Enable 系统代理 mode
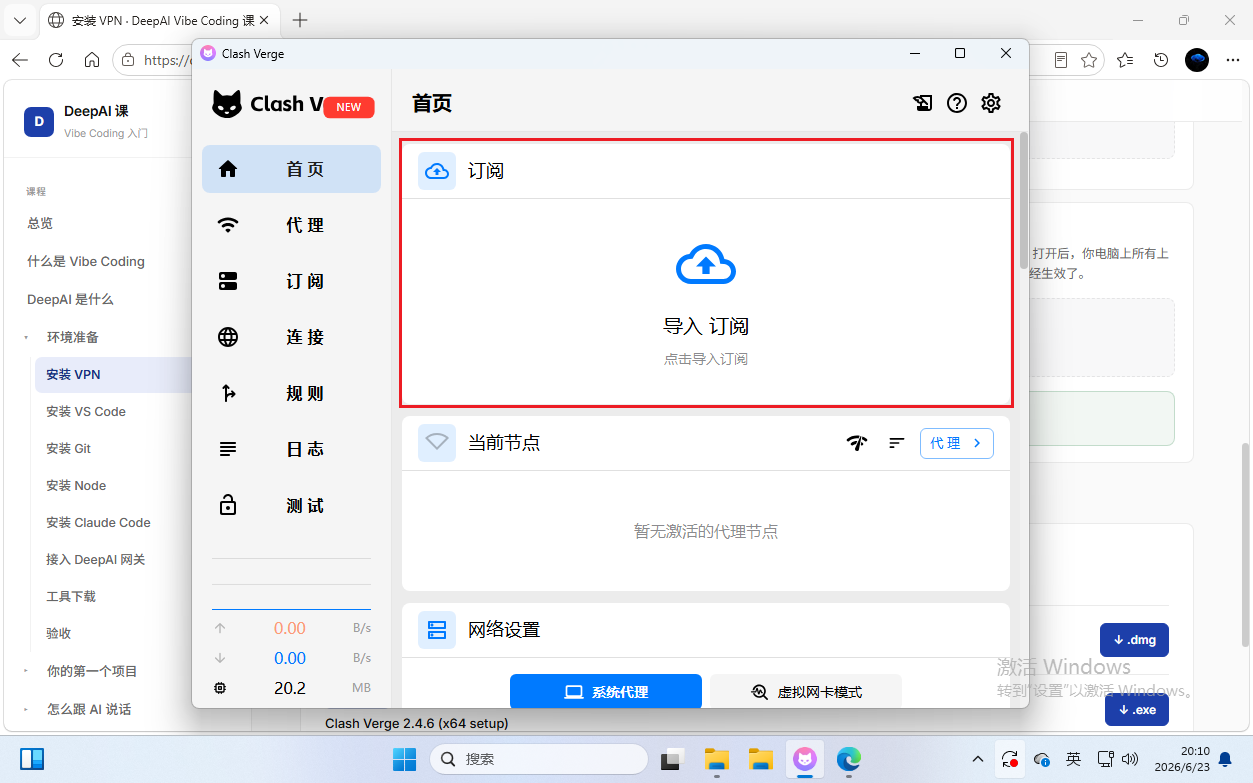The image size is (1253, 783). [x=606, y=691]
